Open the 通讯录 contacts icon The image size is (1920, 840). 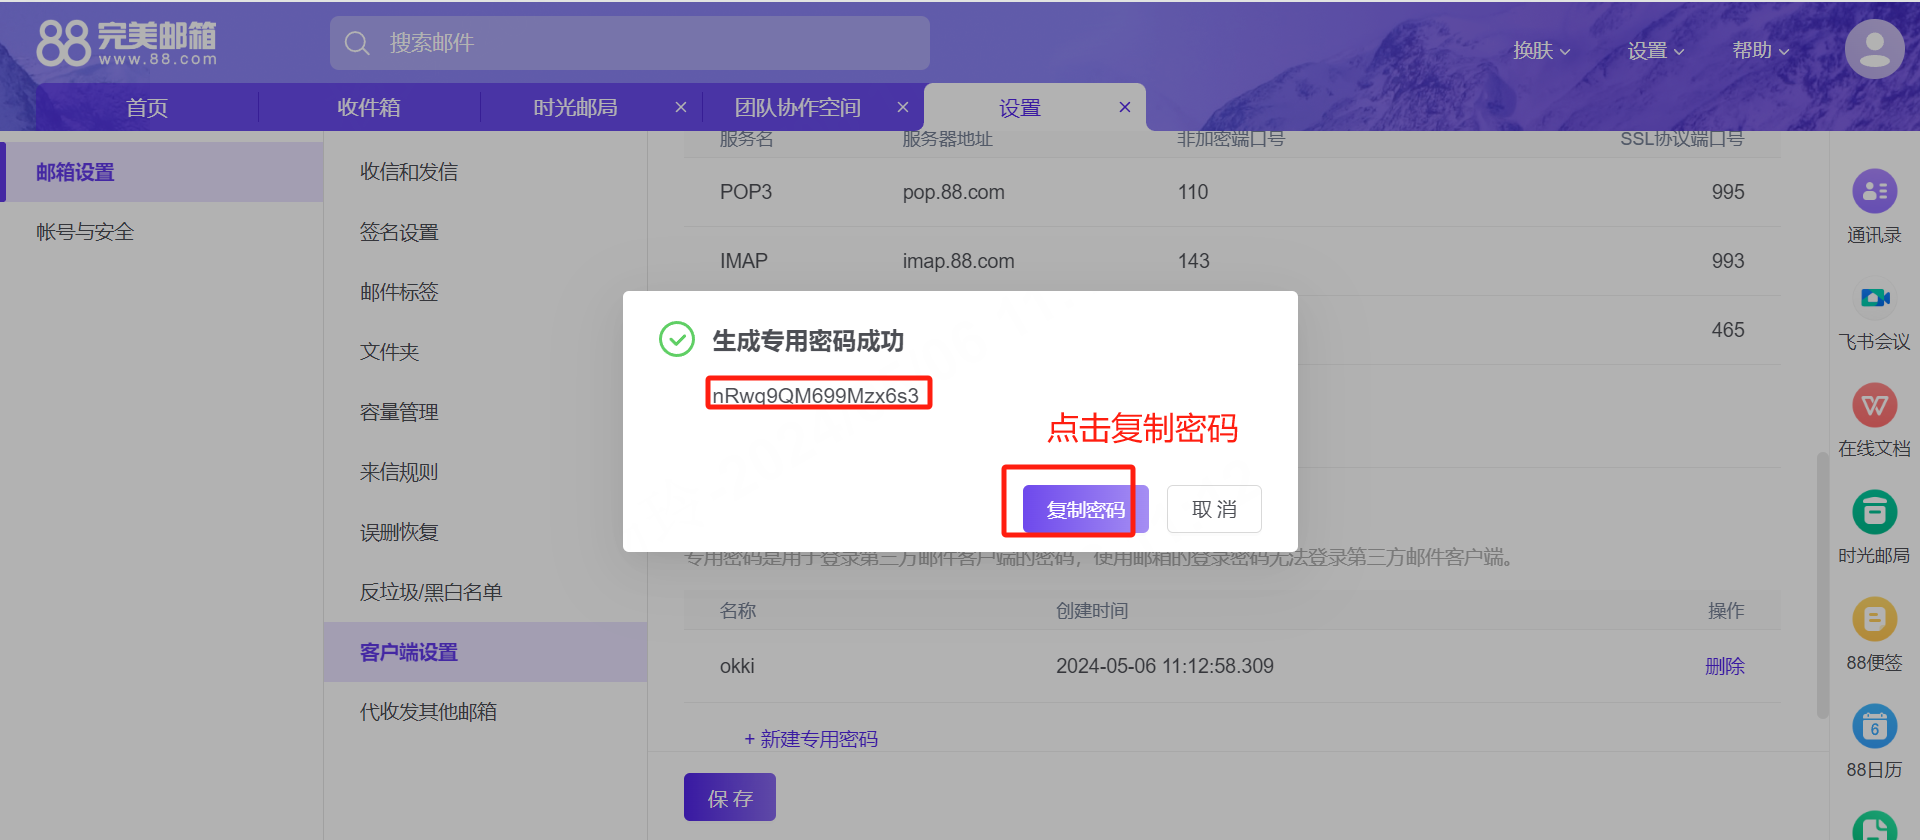(1874, 191)
